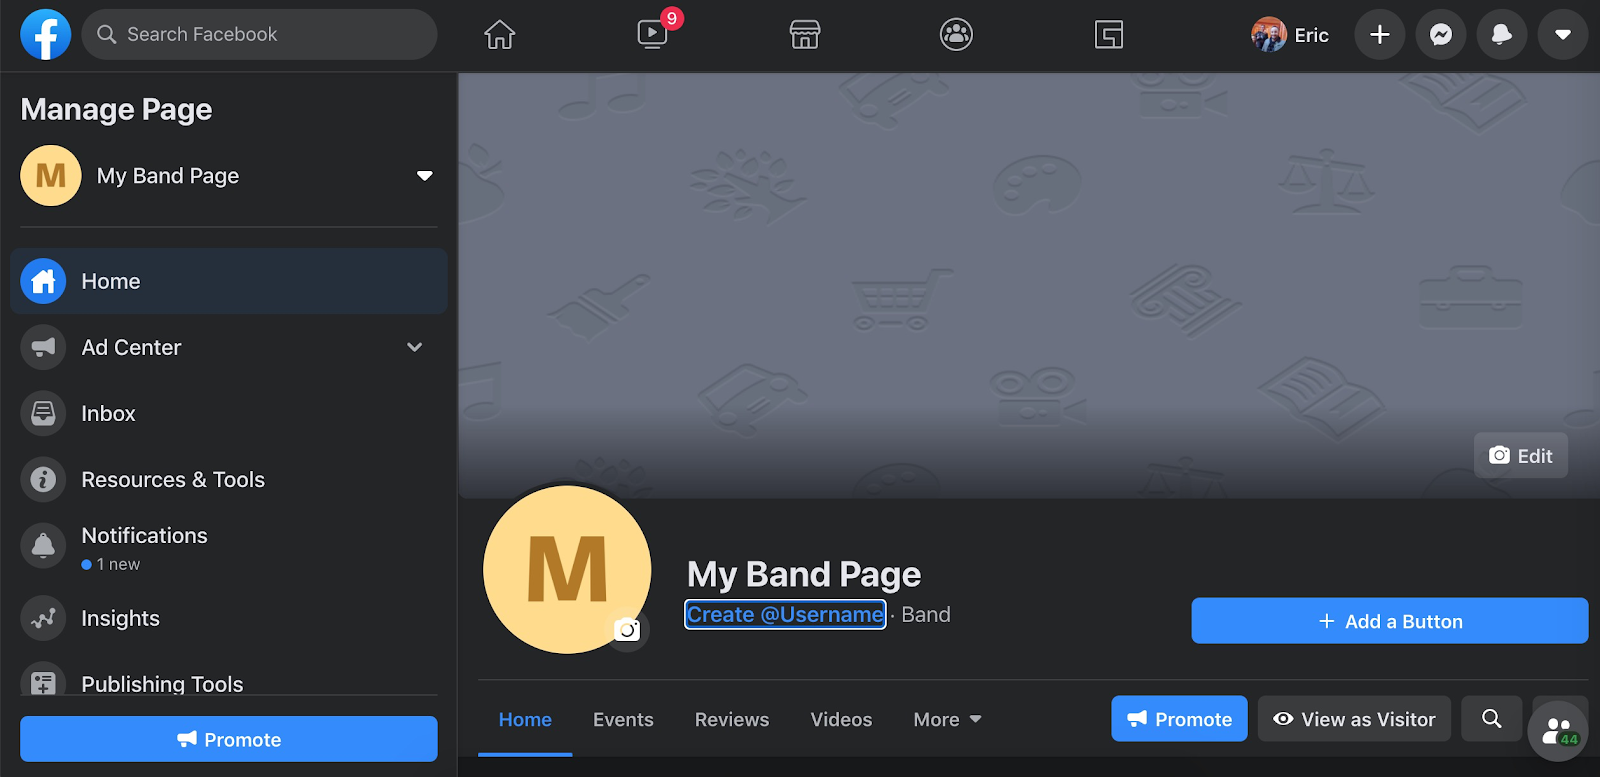1600x777 pixels.
Task: Open the account dropdown arrow
Action: [x=1563, y=35]
